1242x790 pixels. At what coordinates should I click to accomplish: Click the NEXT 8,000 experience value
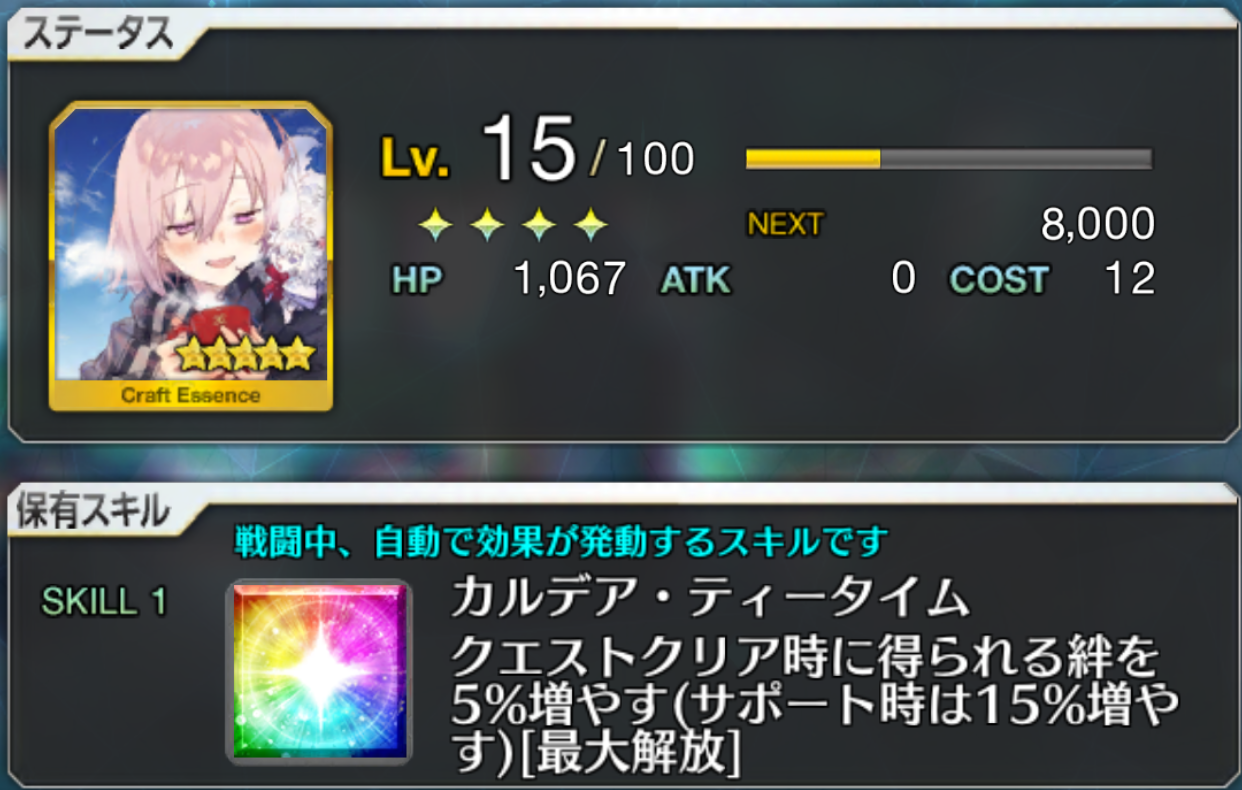1098,225
